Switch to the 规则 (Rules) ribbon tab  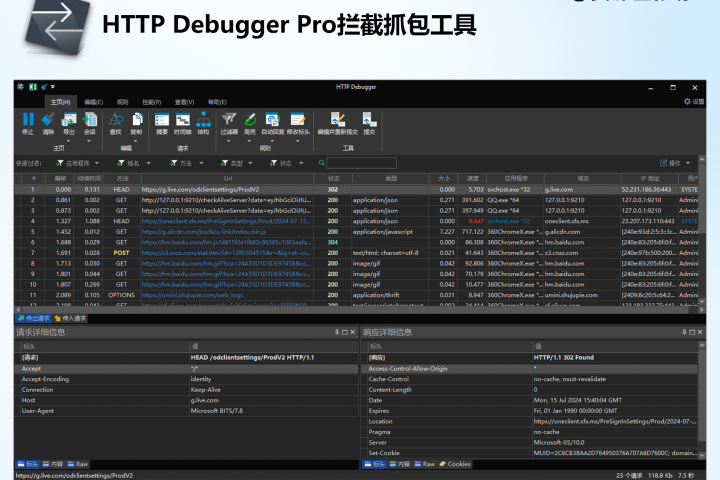click(x=122, y=101)
